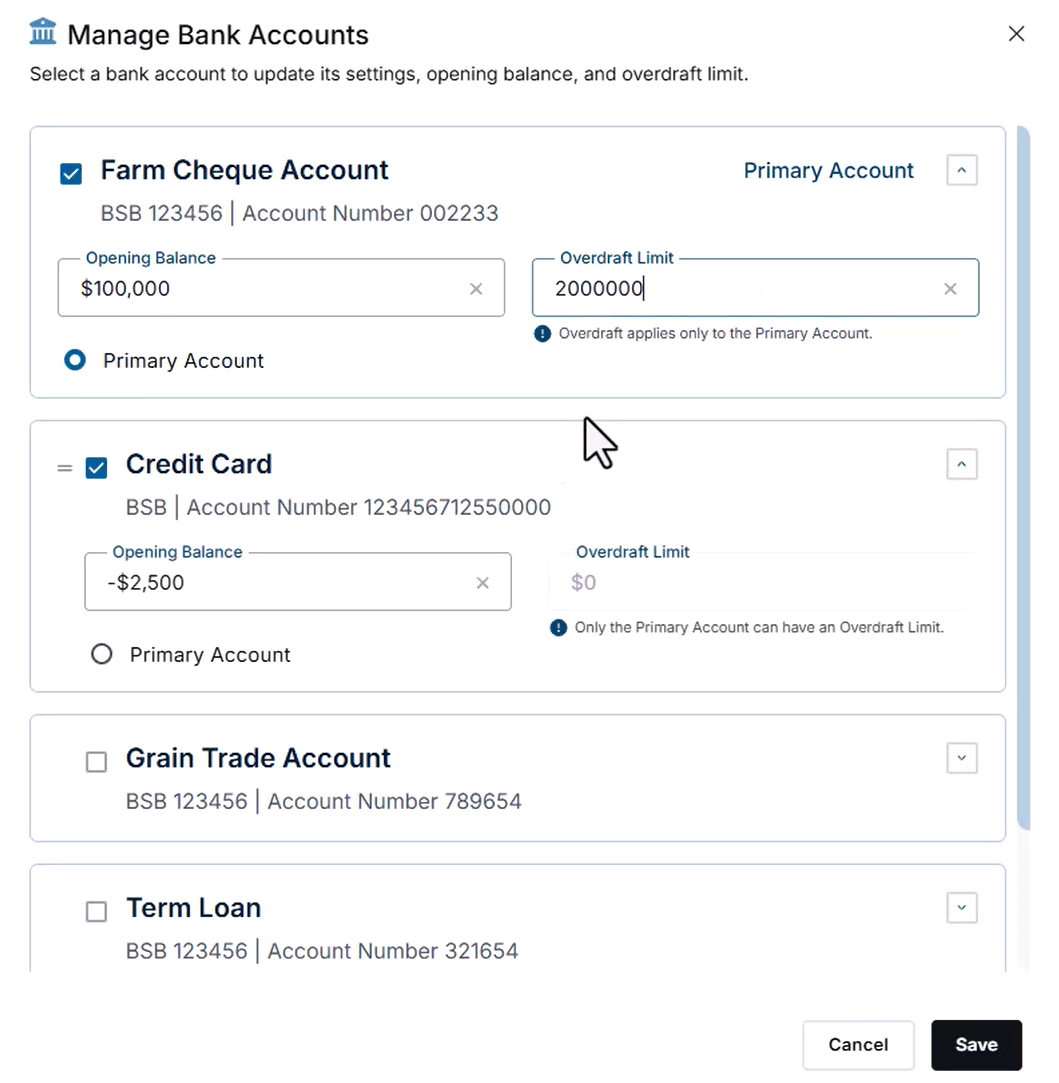Viewport: 1059px width, 1083px height.
Task: Click text BSB 123456 | Account Number 002233
Action: coord(299,213)
